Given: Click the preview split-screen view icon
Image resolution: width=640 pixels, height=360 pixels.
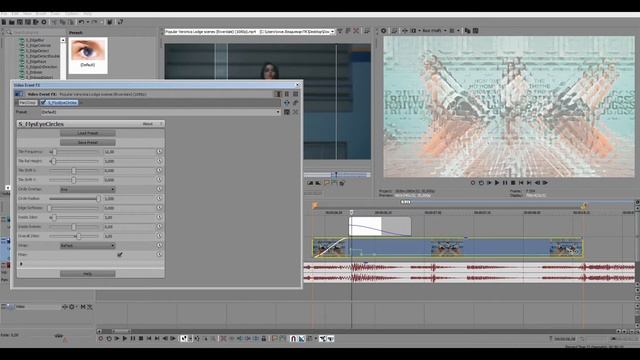Looking at the screenshot, I should point(413,31).
